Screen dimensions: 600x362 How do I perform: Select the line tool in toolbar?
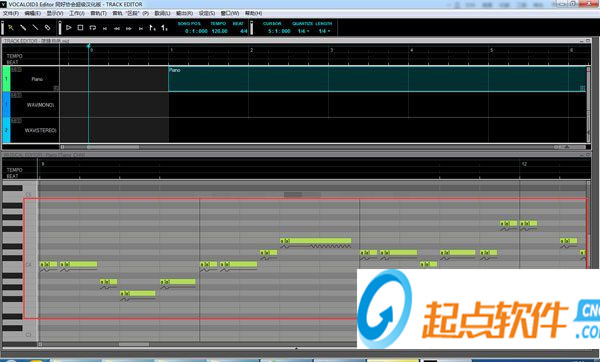(35, 28)
